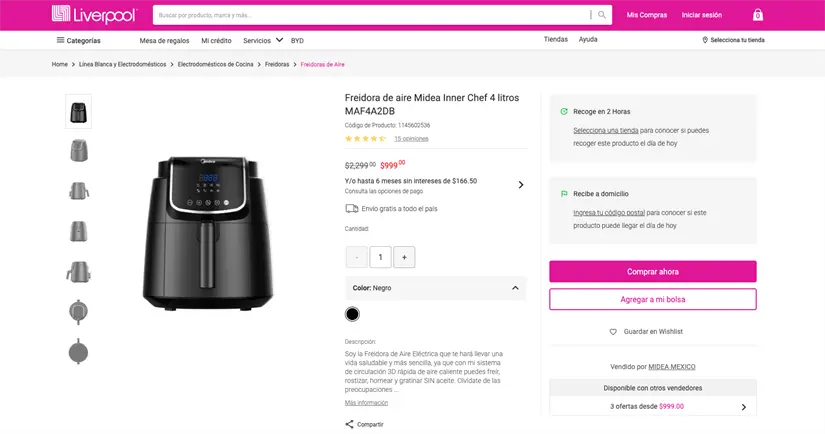Open the Mi crédito menu item
Image resolution: width=825 pixels, height=434 pixels.
pyautogui.click(x=216, y=40)
